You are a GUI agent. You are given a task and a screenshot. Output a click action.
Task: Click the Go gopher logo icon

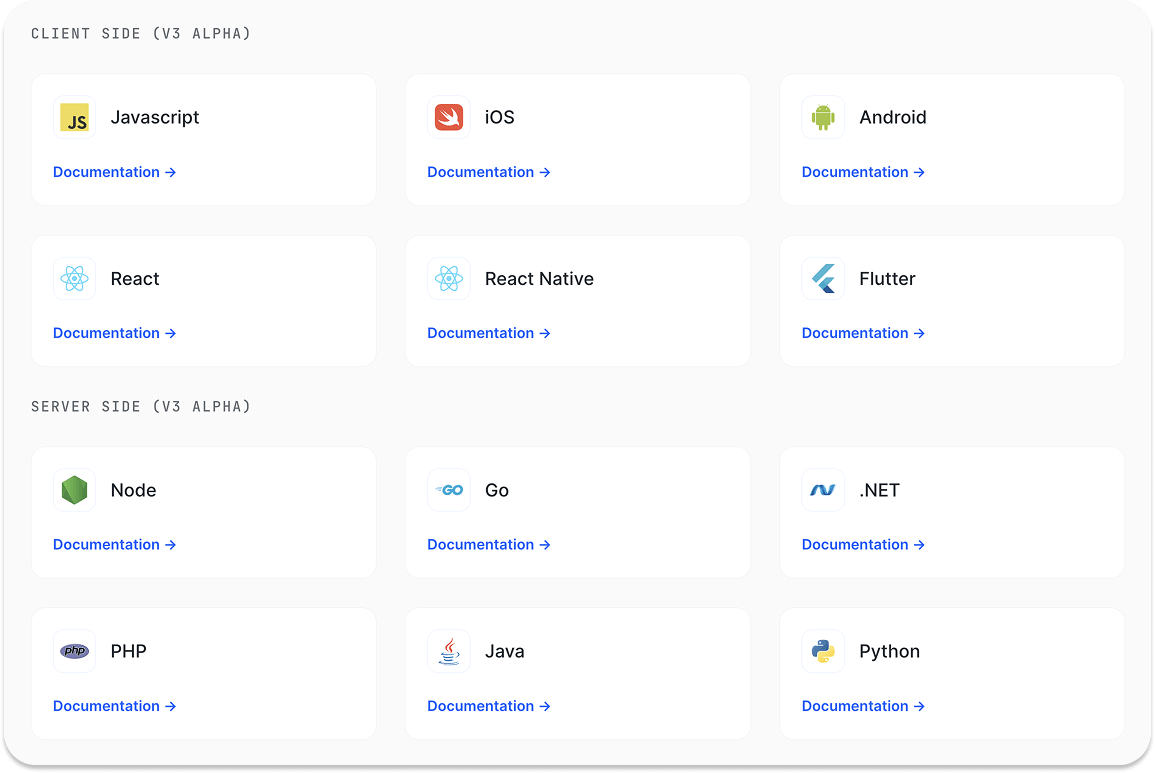coord(448,490)
